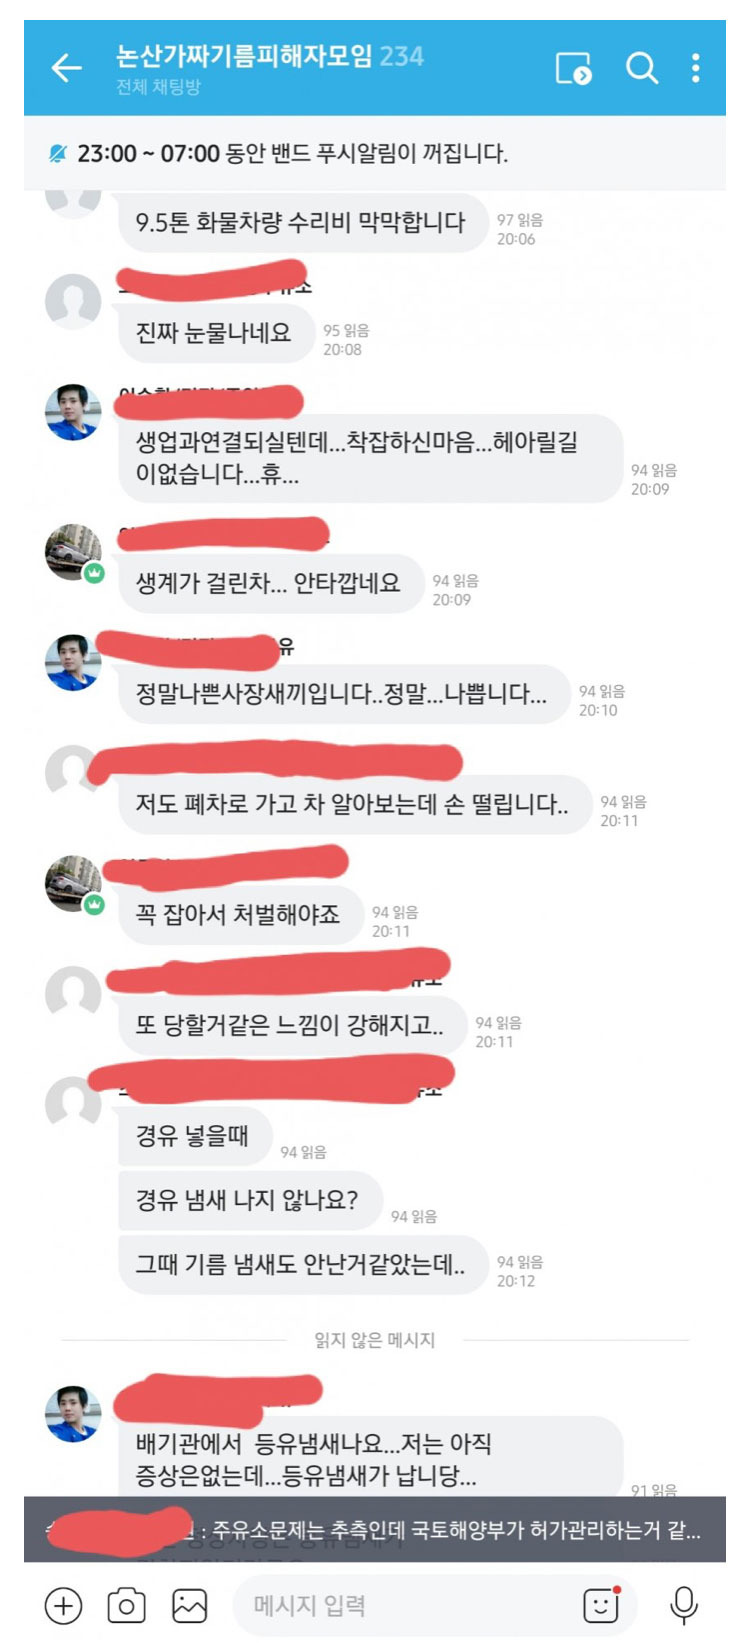750x1643 pixels.
Task: Open the photo gallery icon
Action: (189, 1605)
